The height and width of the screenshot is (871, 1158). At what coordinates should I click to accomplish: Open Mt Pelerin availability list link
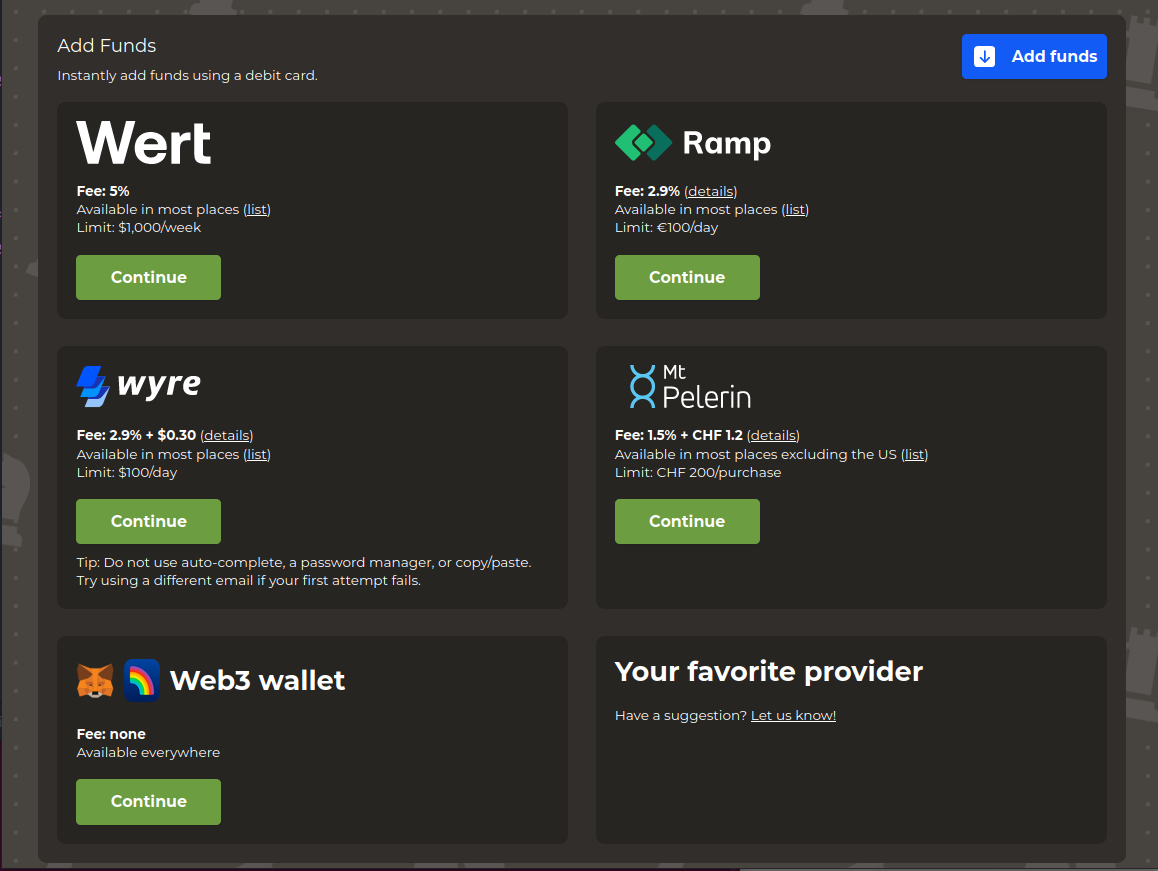tap(914, 454)
